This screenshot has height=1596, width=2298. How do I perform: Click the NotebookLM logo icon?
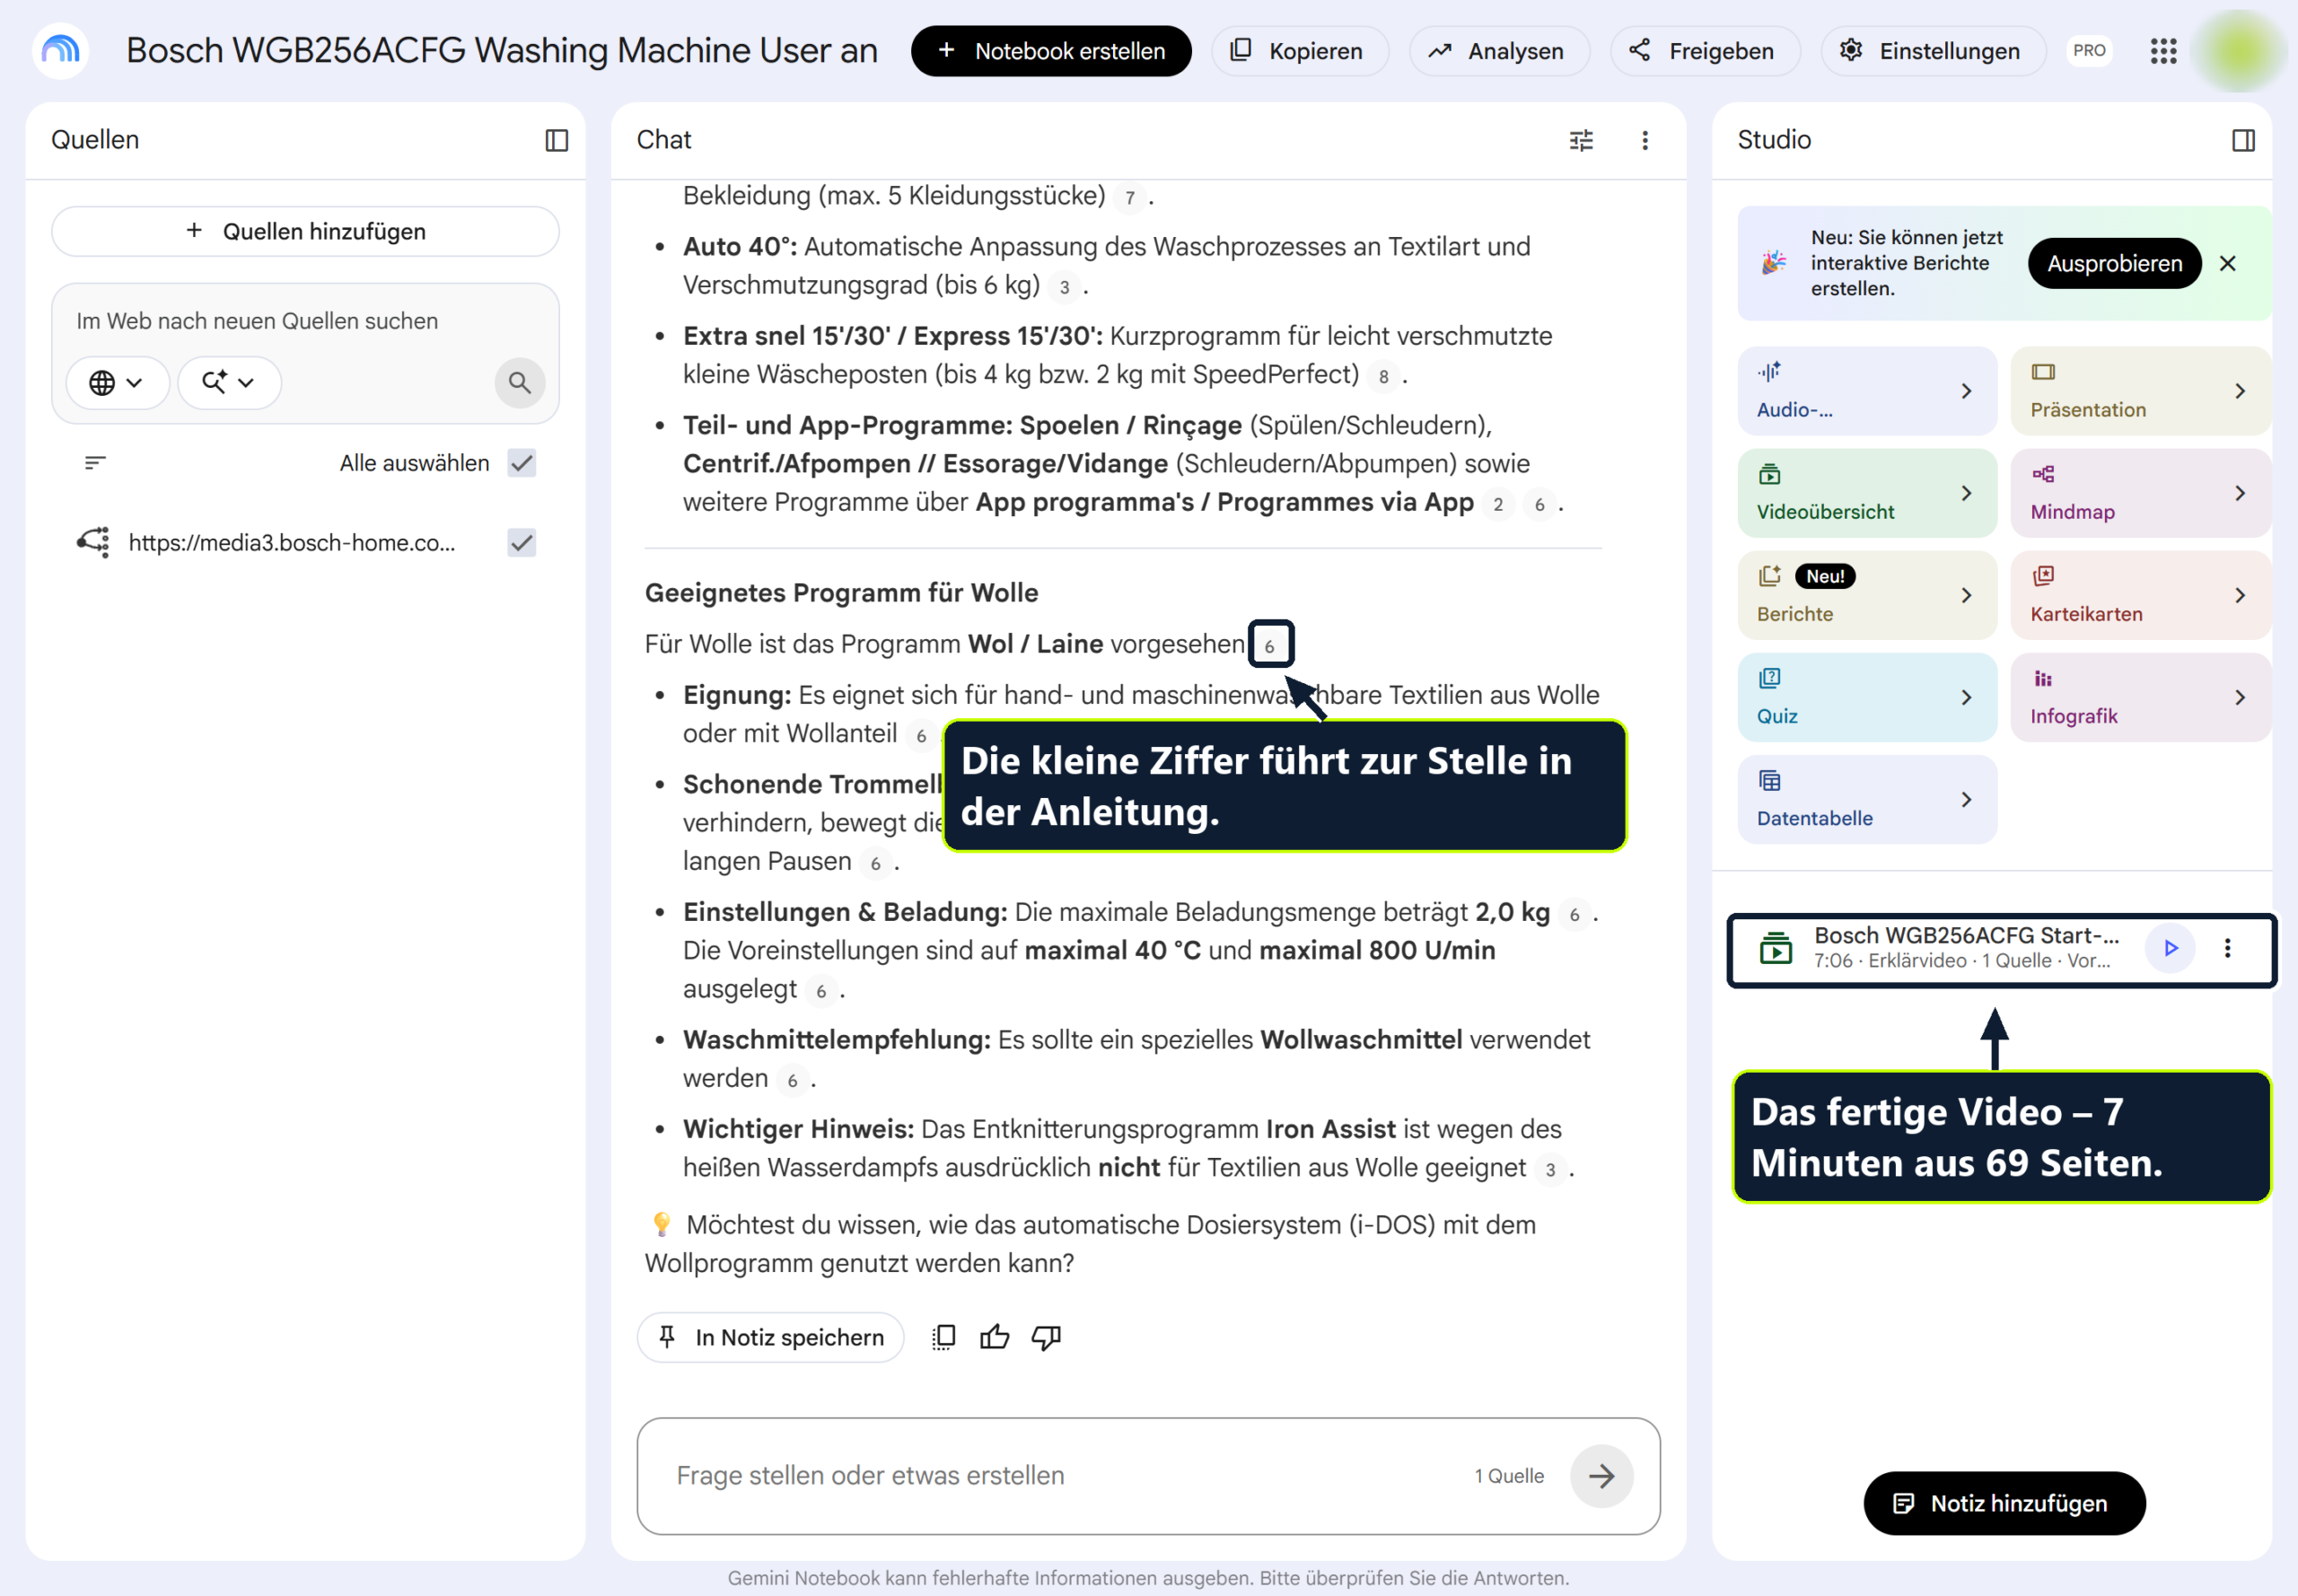(x=61, y=50)
